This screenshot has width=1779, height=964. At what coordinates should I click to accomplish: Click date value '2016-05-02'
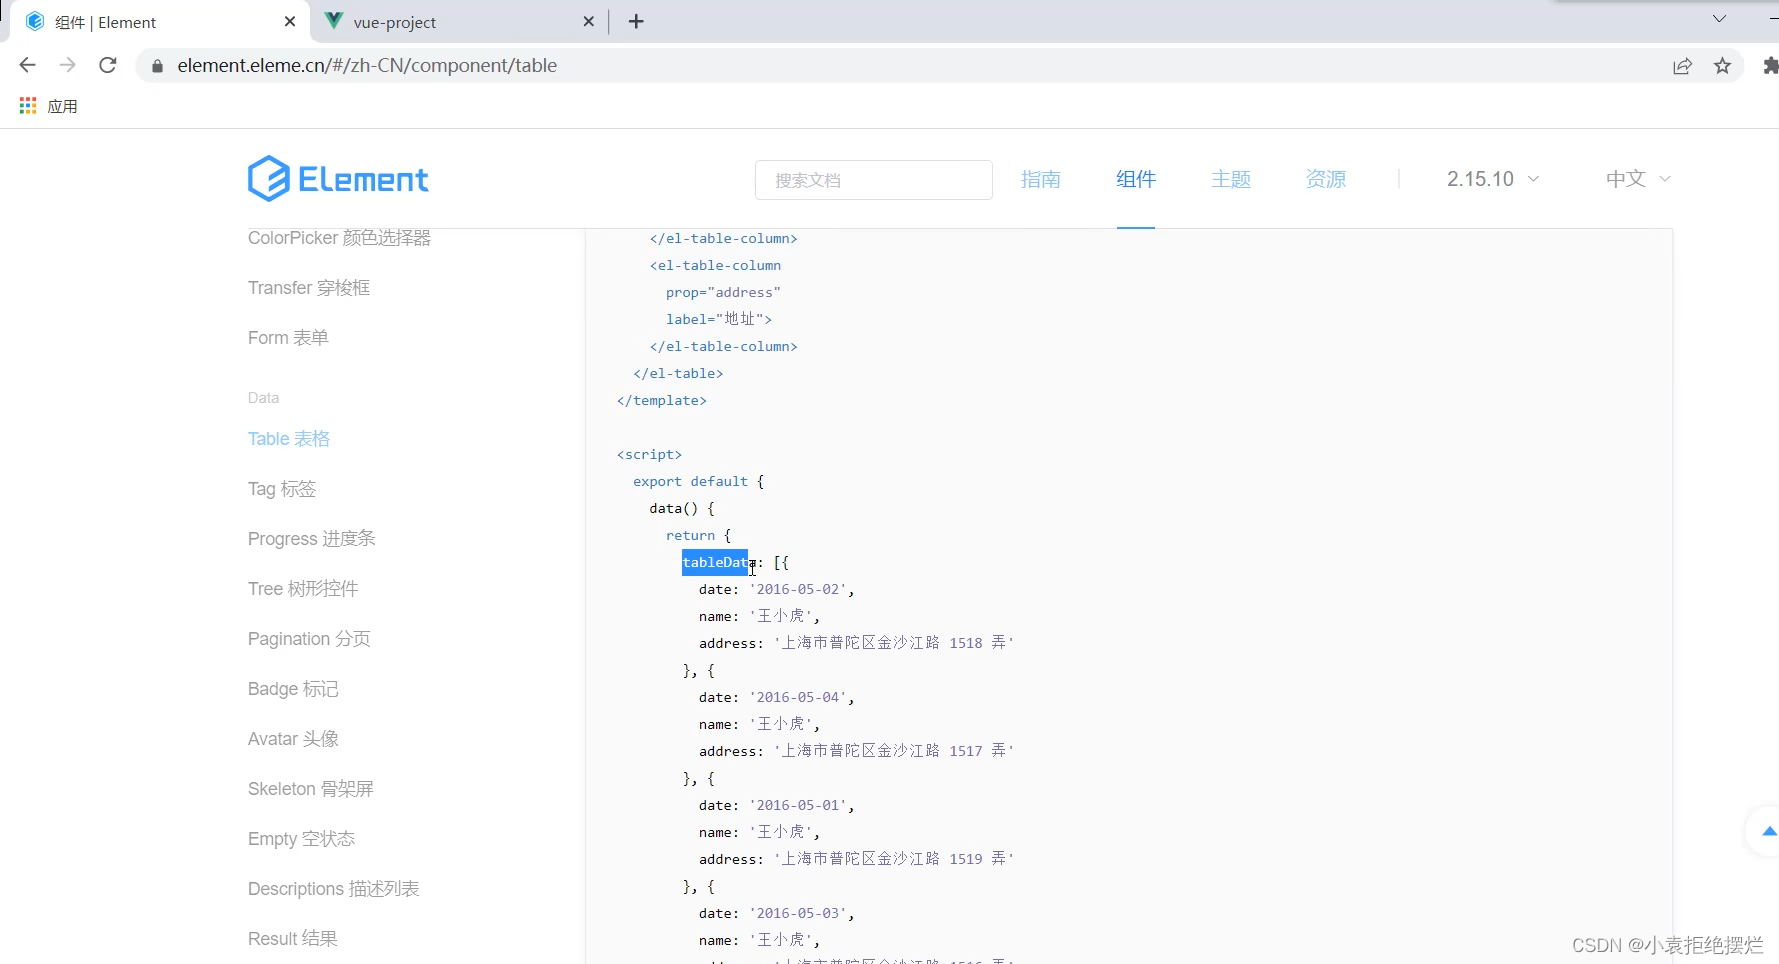[x=799, y=589]
